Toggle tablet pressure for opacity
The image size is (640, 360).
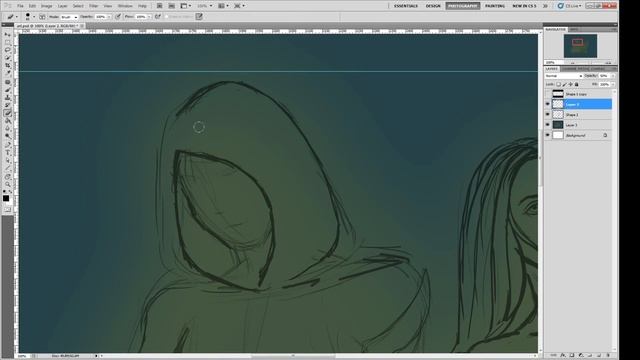pyautogui.click(x=118, y=17)
